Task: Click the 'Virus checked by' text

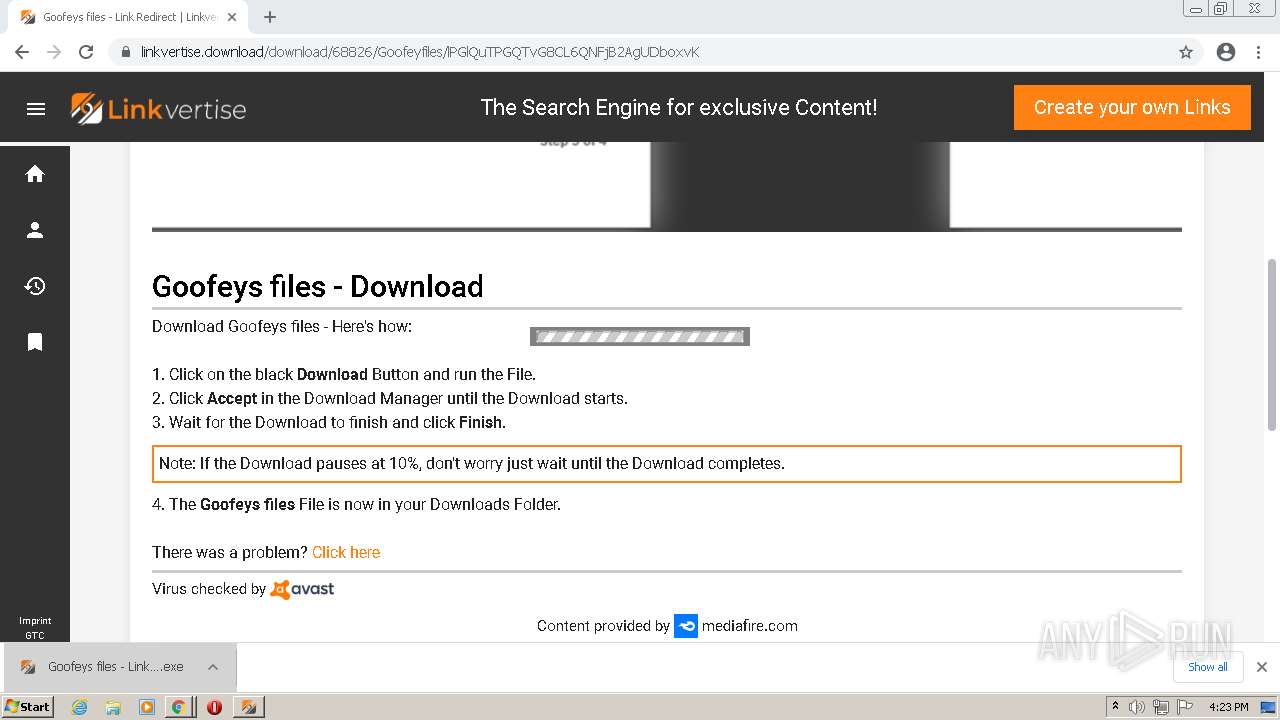Action: click(209, 589)
